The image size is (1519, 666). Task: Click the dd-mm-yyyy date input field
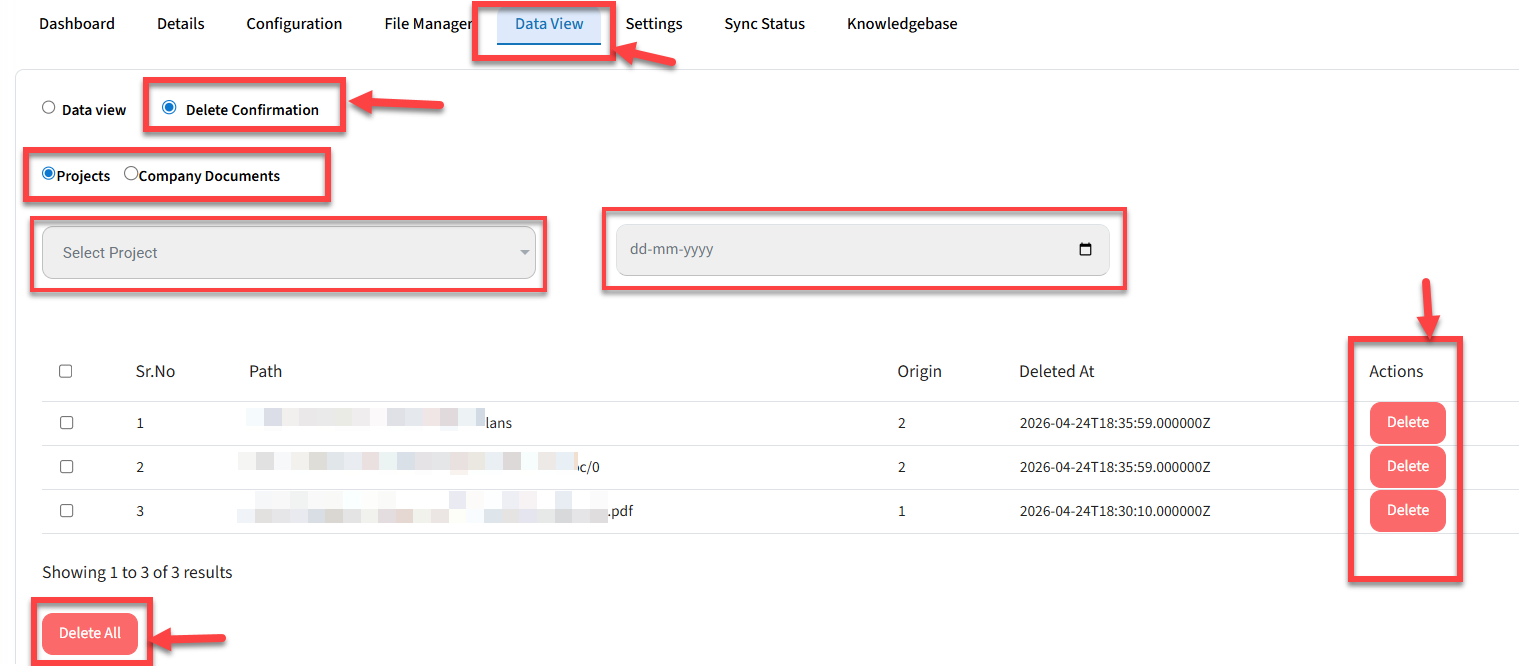(x=840, y=250)
